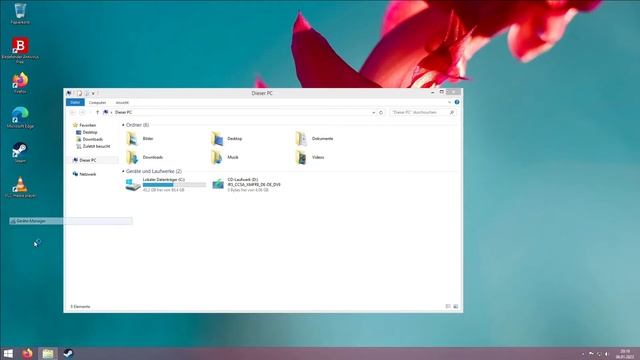640x360 pixels.
Task: Open the Videos folder
Action: (x=310, y=157)
